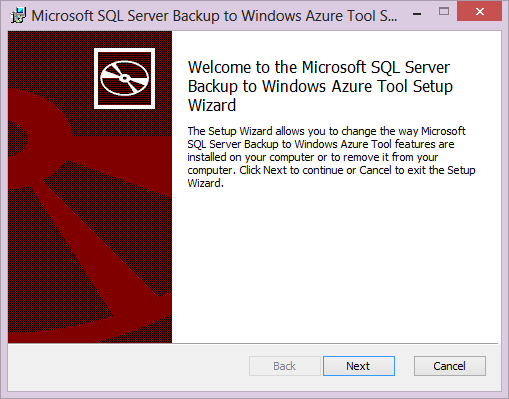This screenshot has width=509, height=399.
Task: Click the final "Wizard." word of the description
Action: 205,183
